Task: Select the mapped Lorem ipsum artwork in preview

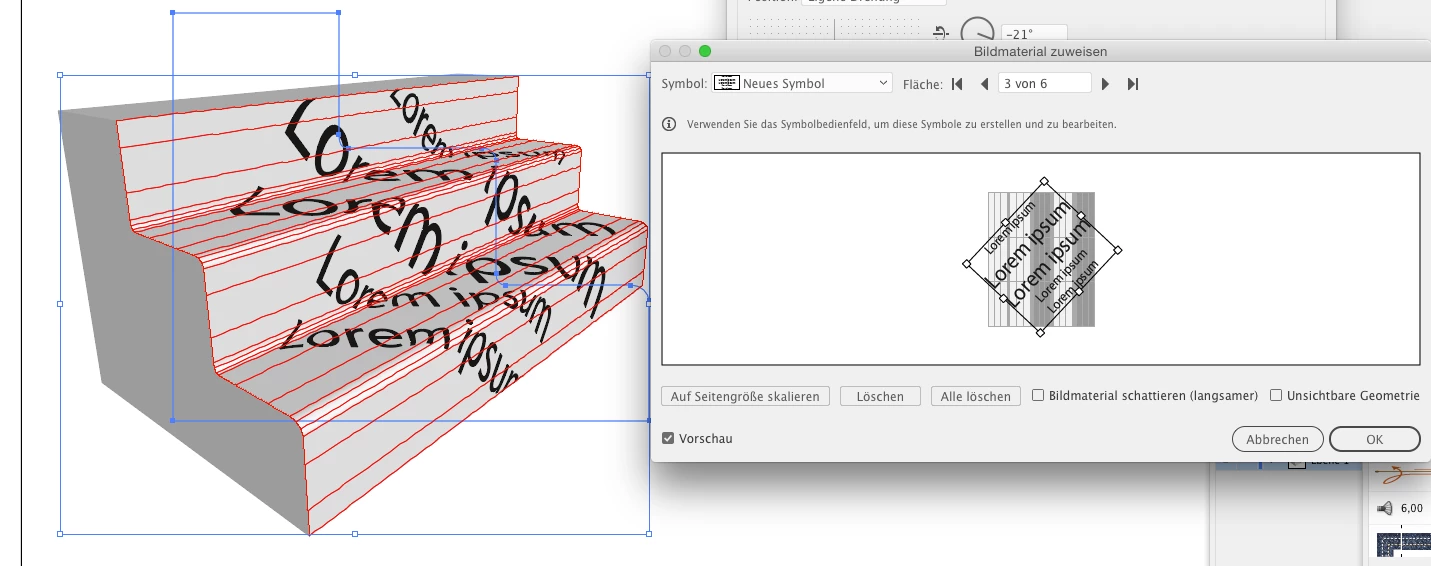Action: click(x=1041, y=258)
